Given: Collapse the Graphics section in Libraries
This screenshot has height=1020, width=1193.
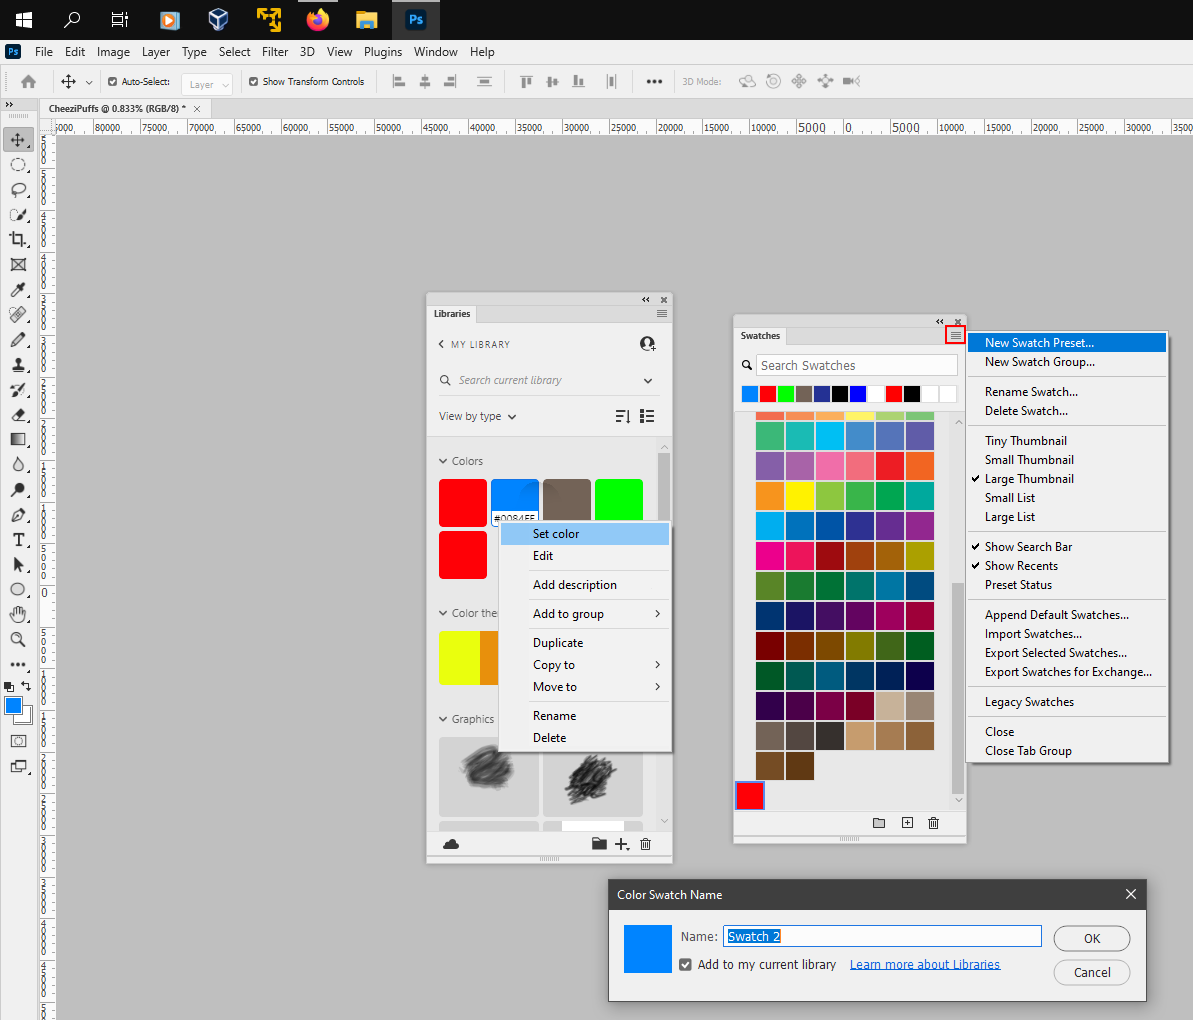Looking at the screenshot, I should tap(441, 719).
